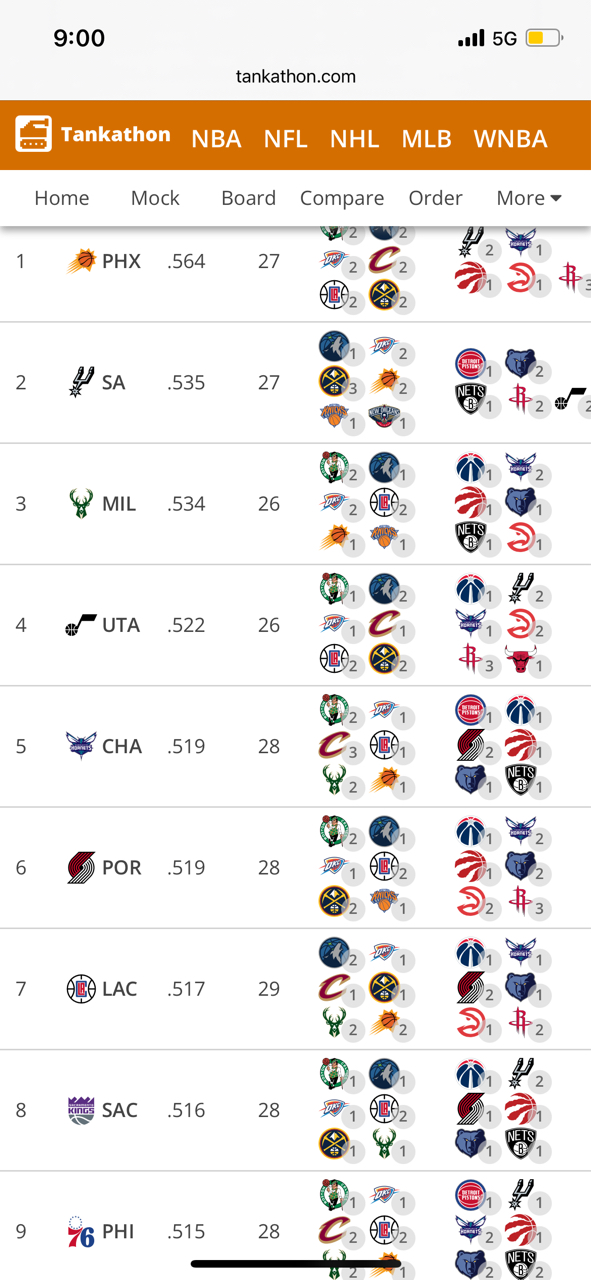Select the Clippers logo in LAC row
Image resolution: width=591 pixels, height=1280 pixels.
point(81,989)
